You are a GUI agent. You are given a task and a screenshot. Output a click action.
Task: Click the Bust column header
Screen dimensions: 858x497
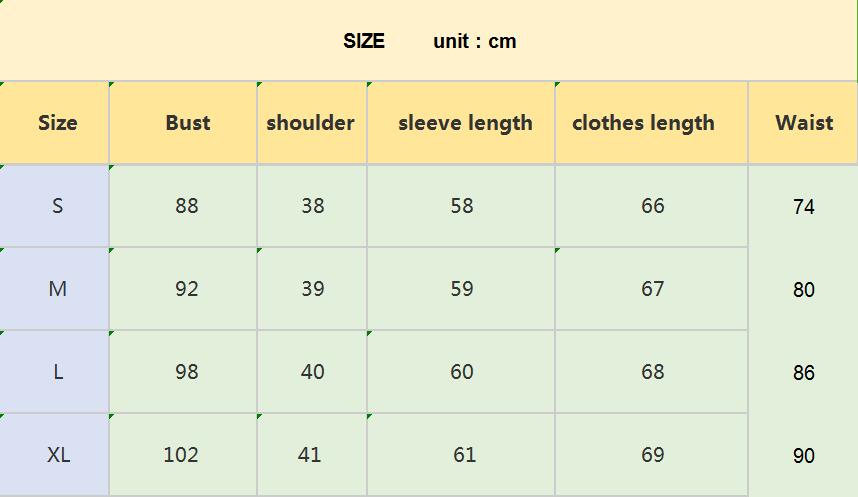pyautogui.click(x=187, y=123)
